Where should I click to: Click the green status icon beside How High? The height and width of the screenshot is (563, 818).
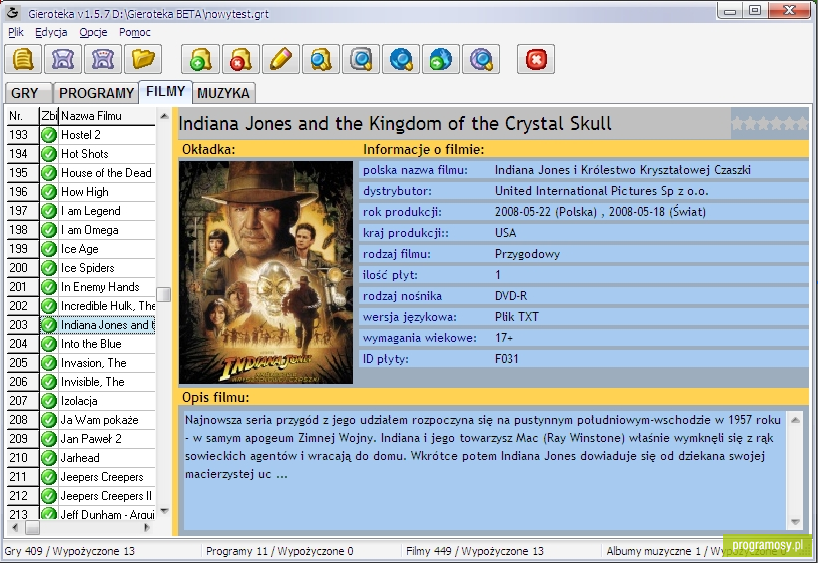click(x=49, y=192)
